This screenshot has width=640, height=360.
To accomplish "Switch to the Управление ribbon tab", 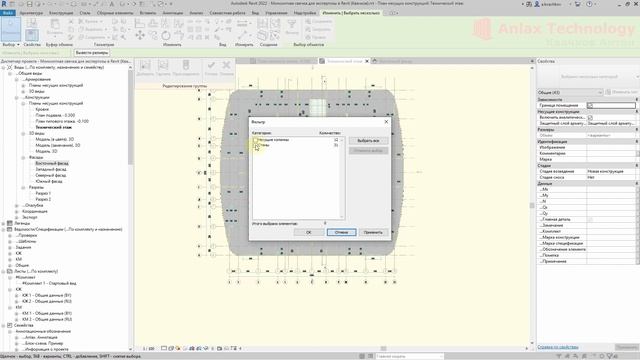I will pos(276,13).
